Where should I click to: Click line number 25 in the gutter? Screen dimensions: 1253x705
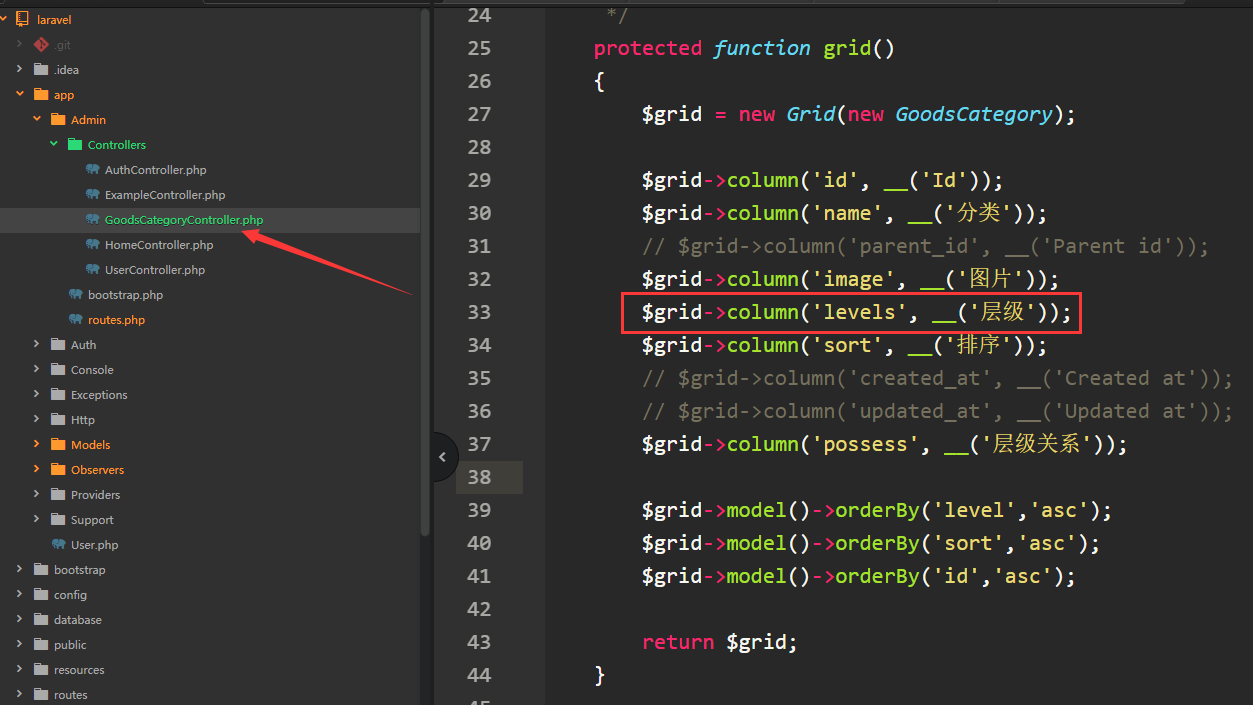pyautogui.click(x=479, y=48)
